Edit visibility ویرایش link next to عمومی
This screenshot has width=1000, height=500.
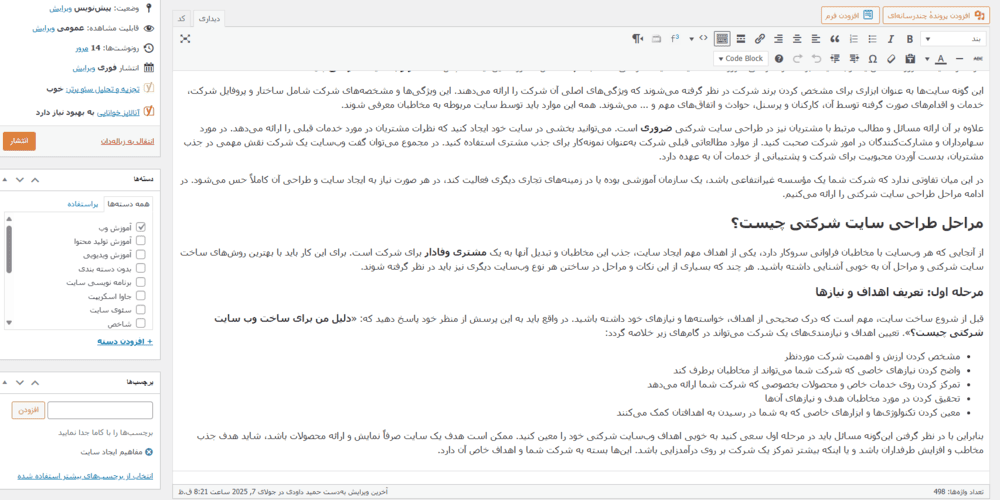[x=43, y=29]
